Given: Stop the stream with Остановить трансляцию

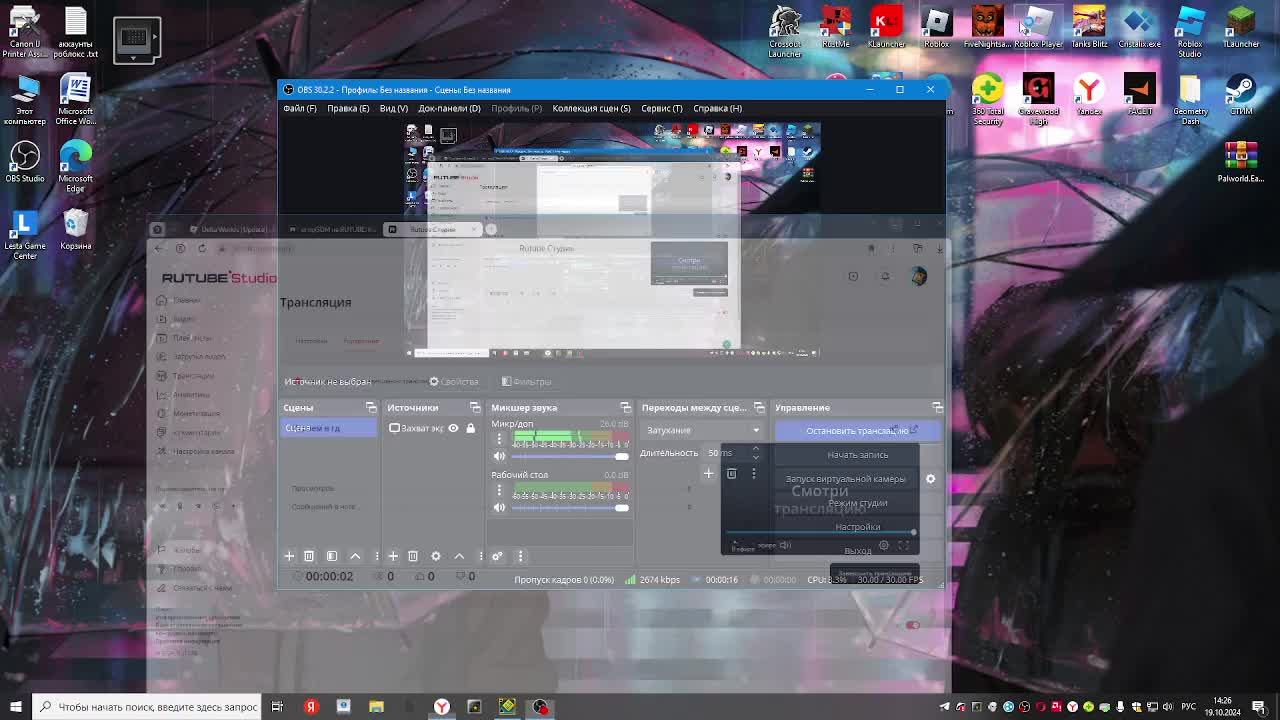Looking at the screenshot, I should click(x=857, y=431).
